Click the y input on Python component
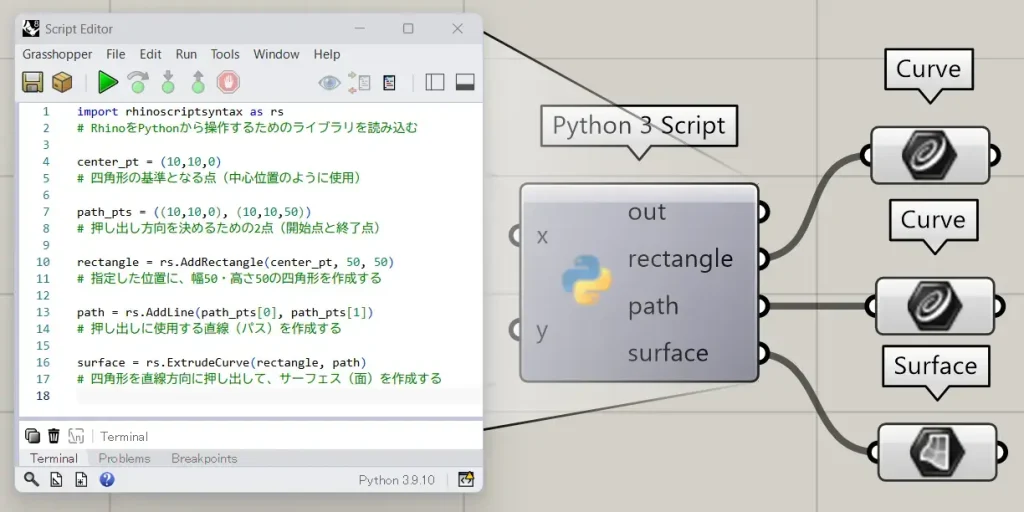 [x=541, y=330]
